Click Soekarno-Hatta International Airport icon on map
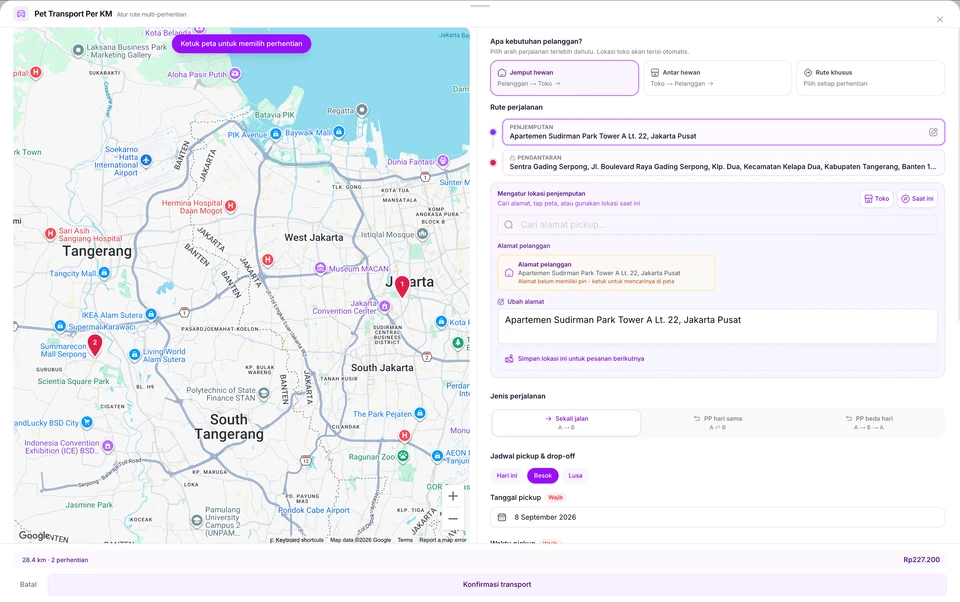The width and height of the screenshot is (960, 602). (146, 160)
